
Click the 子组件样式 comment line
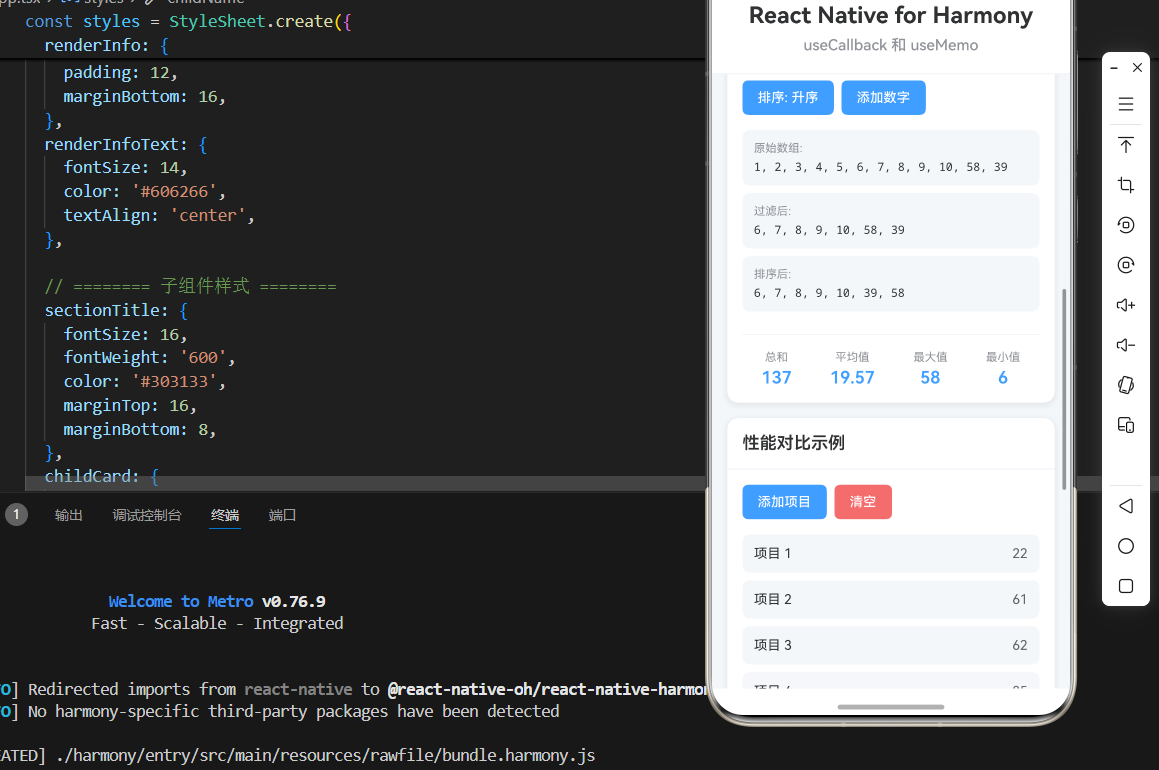tap(190, 286)
